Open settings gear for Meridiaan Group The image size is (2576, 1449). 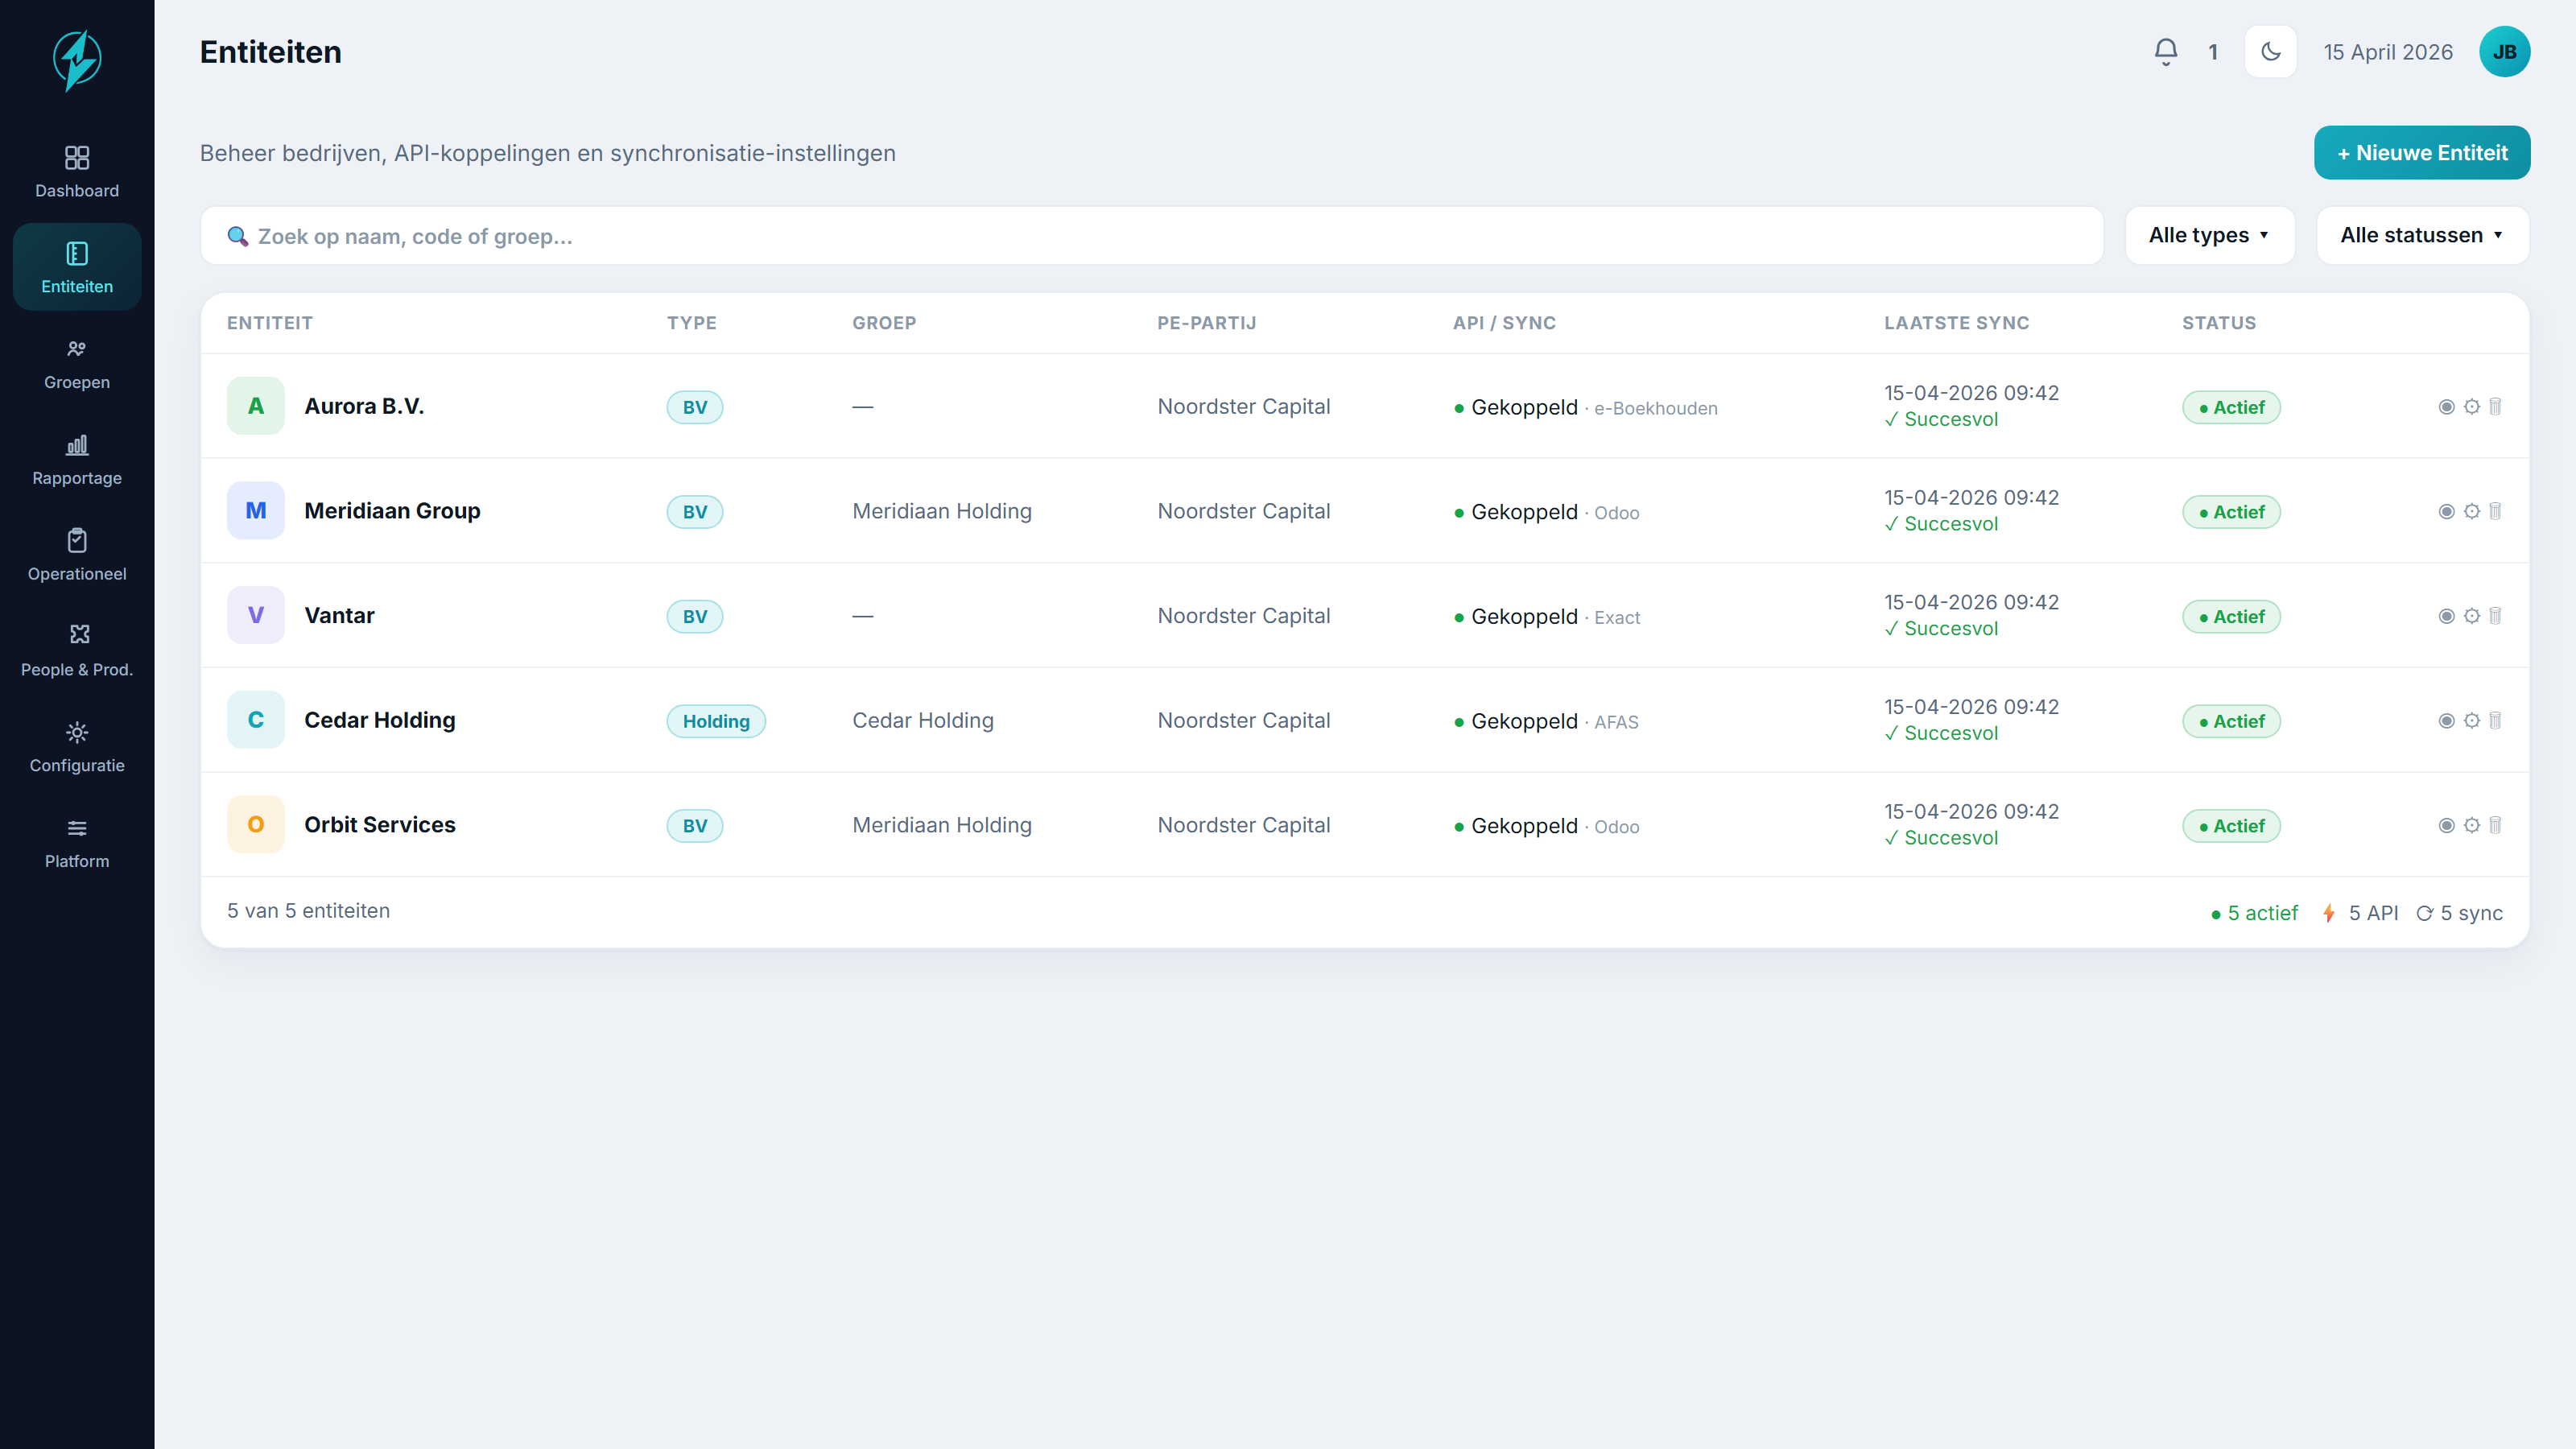tap(2471, 511)
